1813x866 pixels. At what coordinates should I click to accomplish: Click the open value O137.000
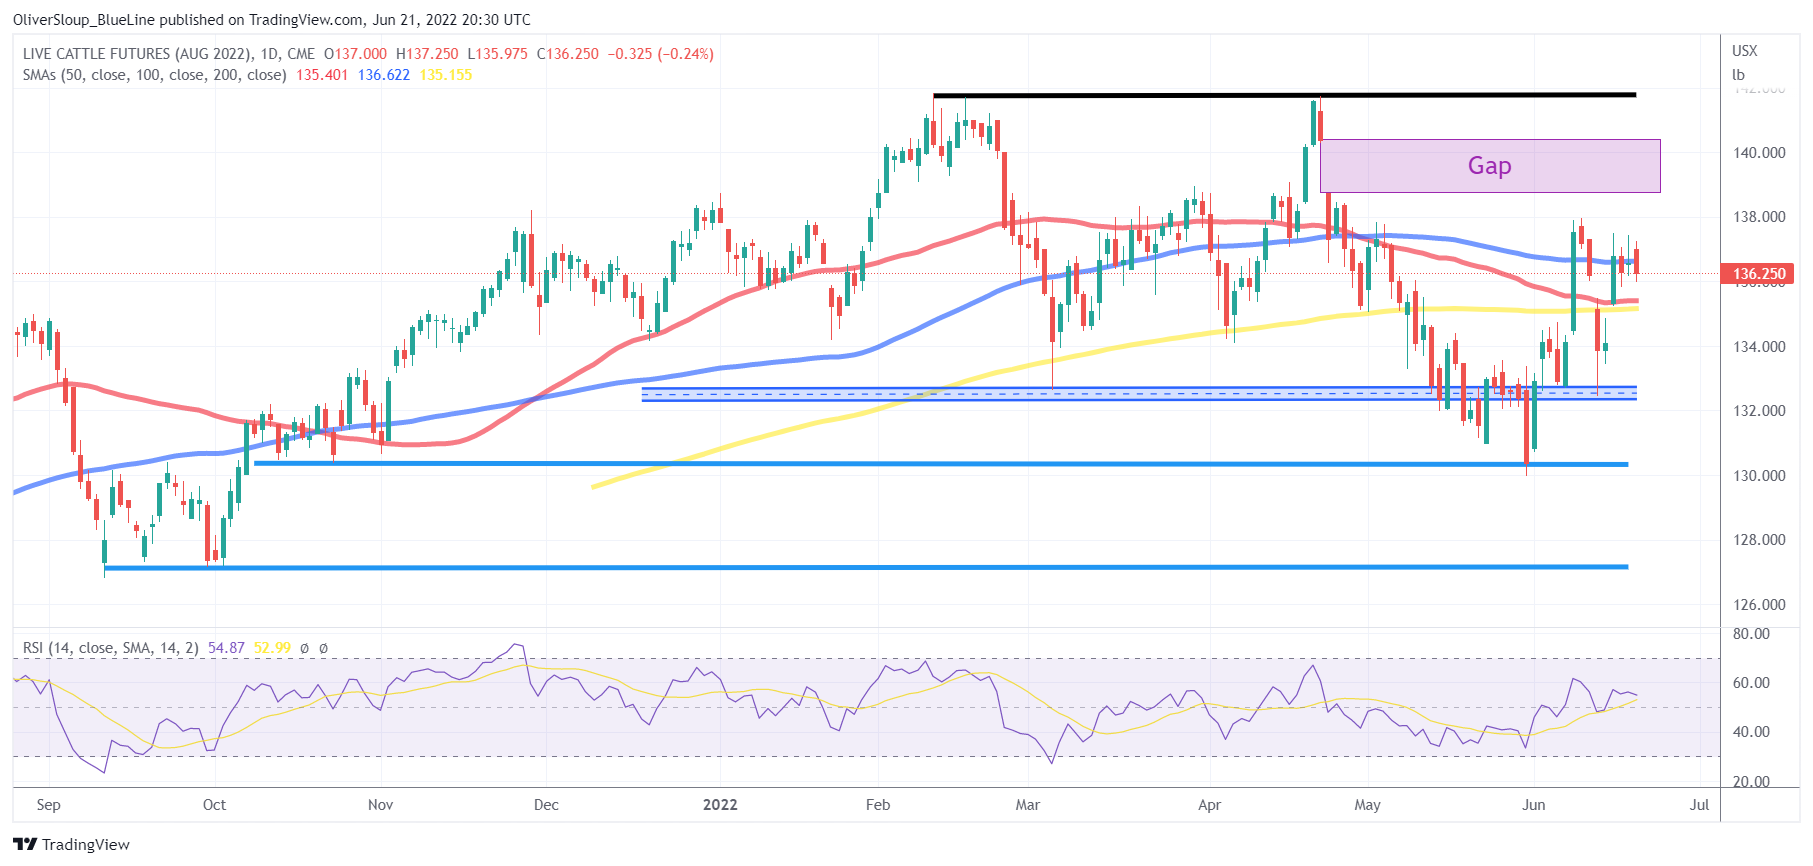(355, 54)
